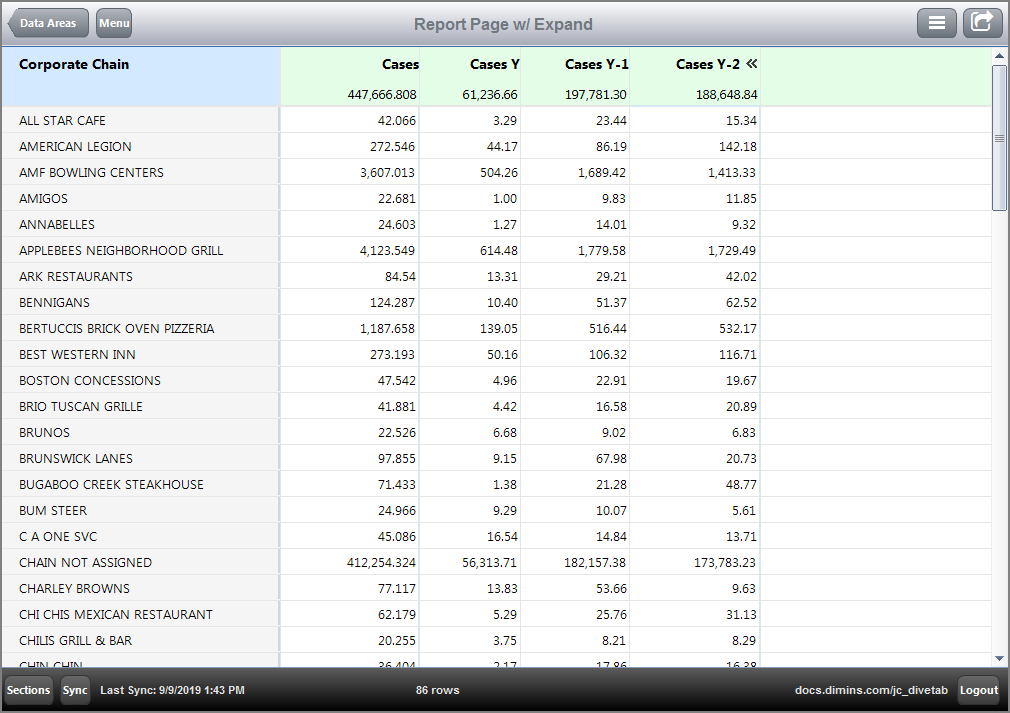1010x713 pixels.
Task: Click the Sections control in bottom bar
Action: (28, 690)
